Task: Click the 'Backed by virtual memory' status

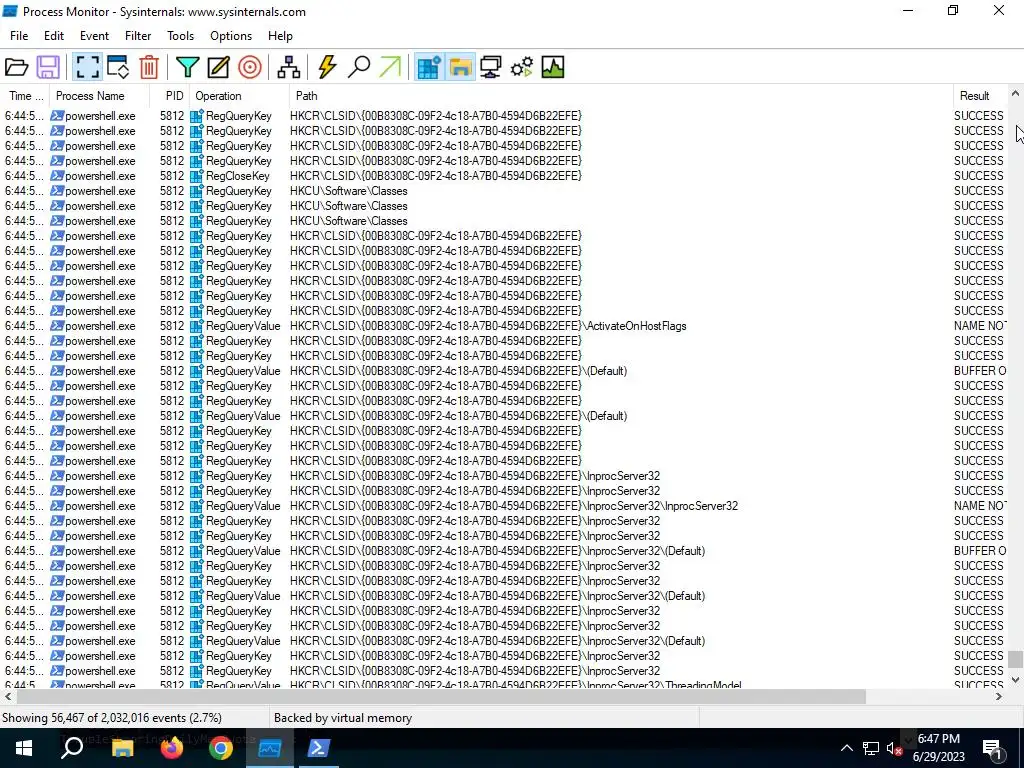Action: 343,718
